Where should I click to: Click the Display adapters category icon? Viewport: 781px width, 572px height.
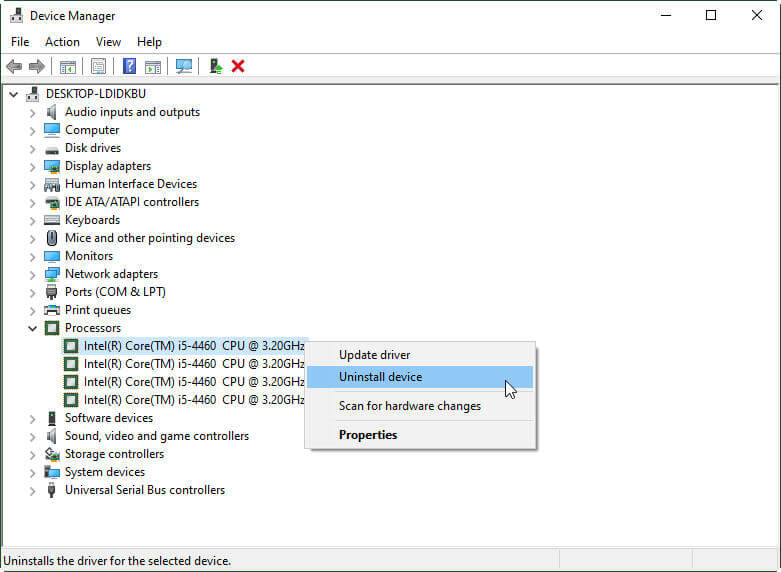(x=53, y=166)
